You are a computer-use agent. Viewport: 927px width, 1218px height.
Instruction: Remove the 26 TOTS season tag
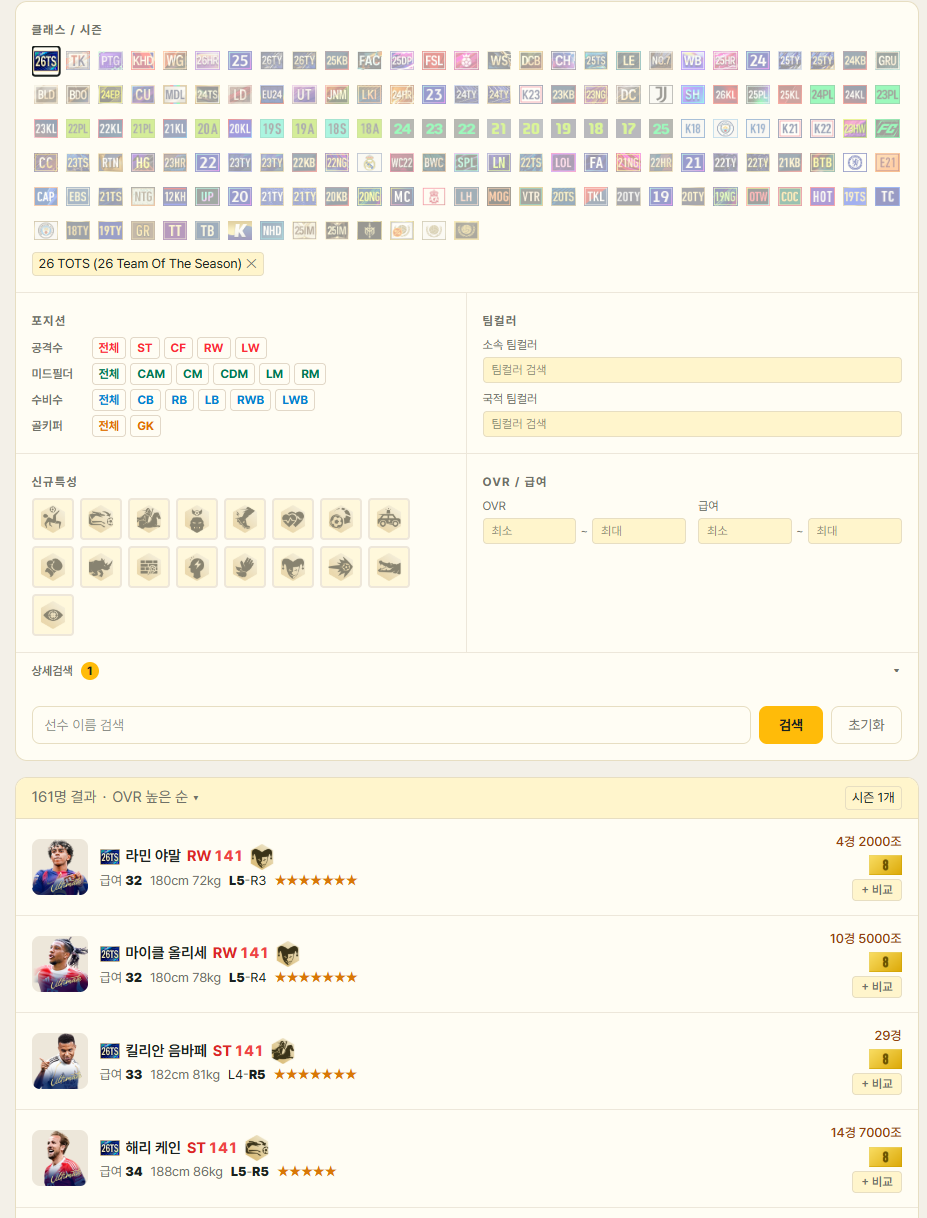pos(251,264)
